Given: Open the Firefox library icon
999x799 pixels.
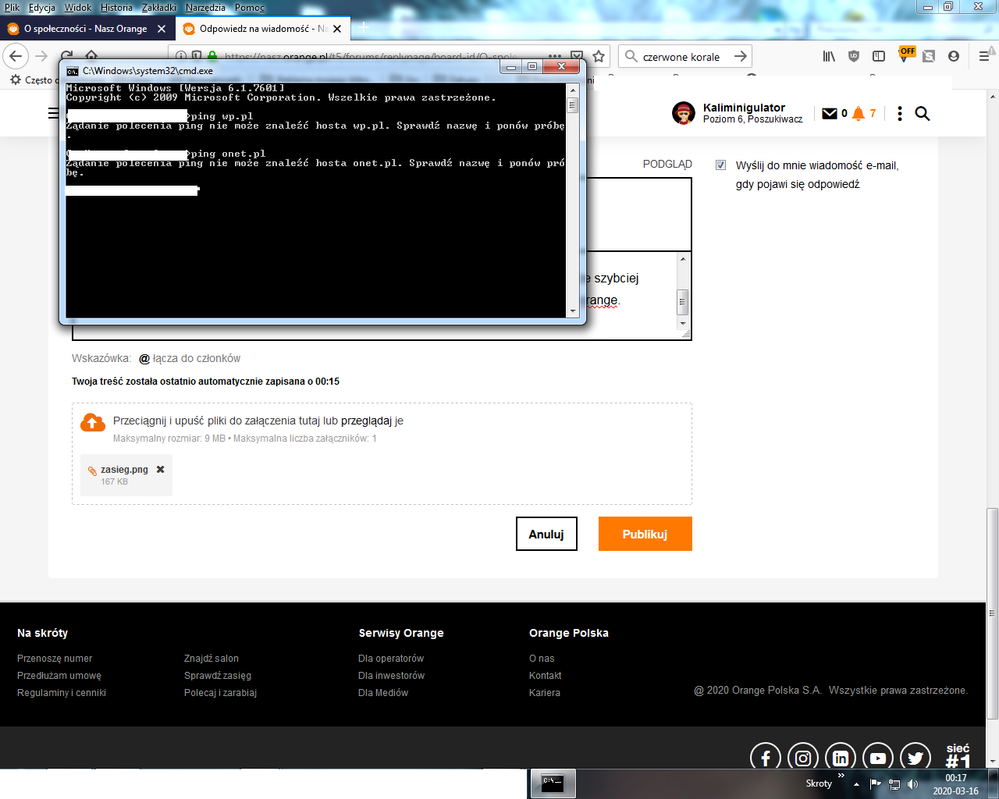Looking at the screenshot, I should tap(828, 56).
